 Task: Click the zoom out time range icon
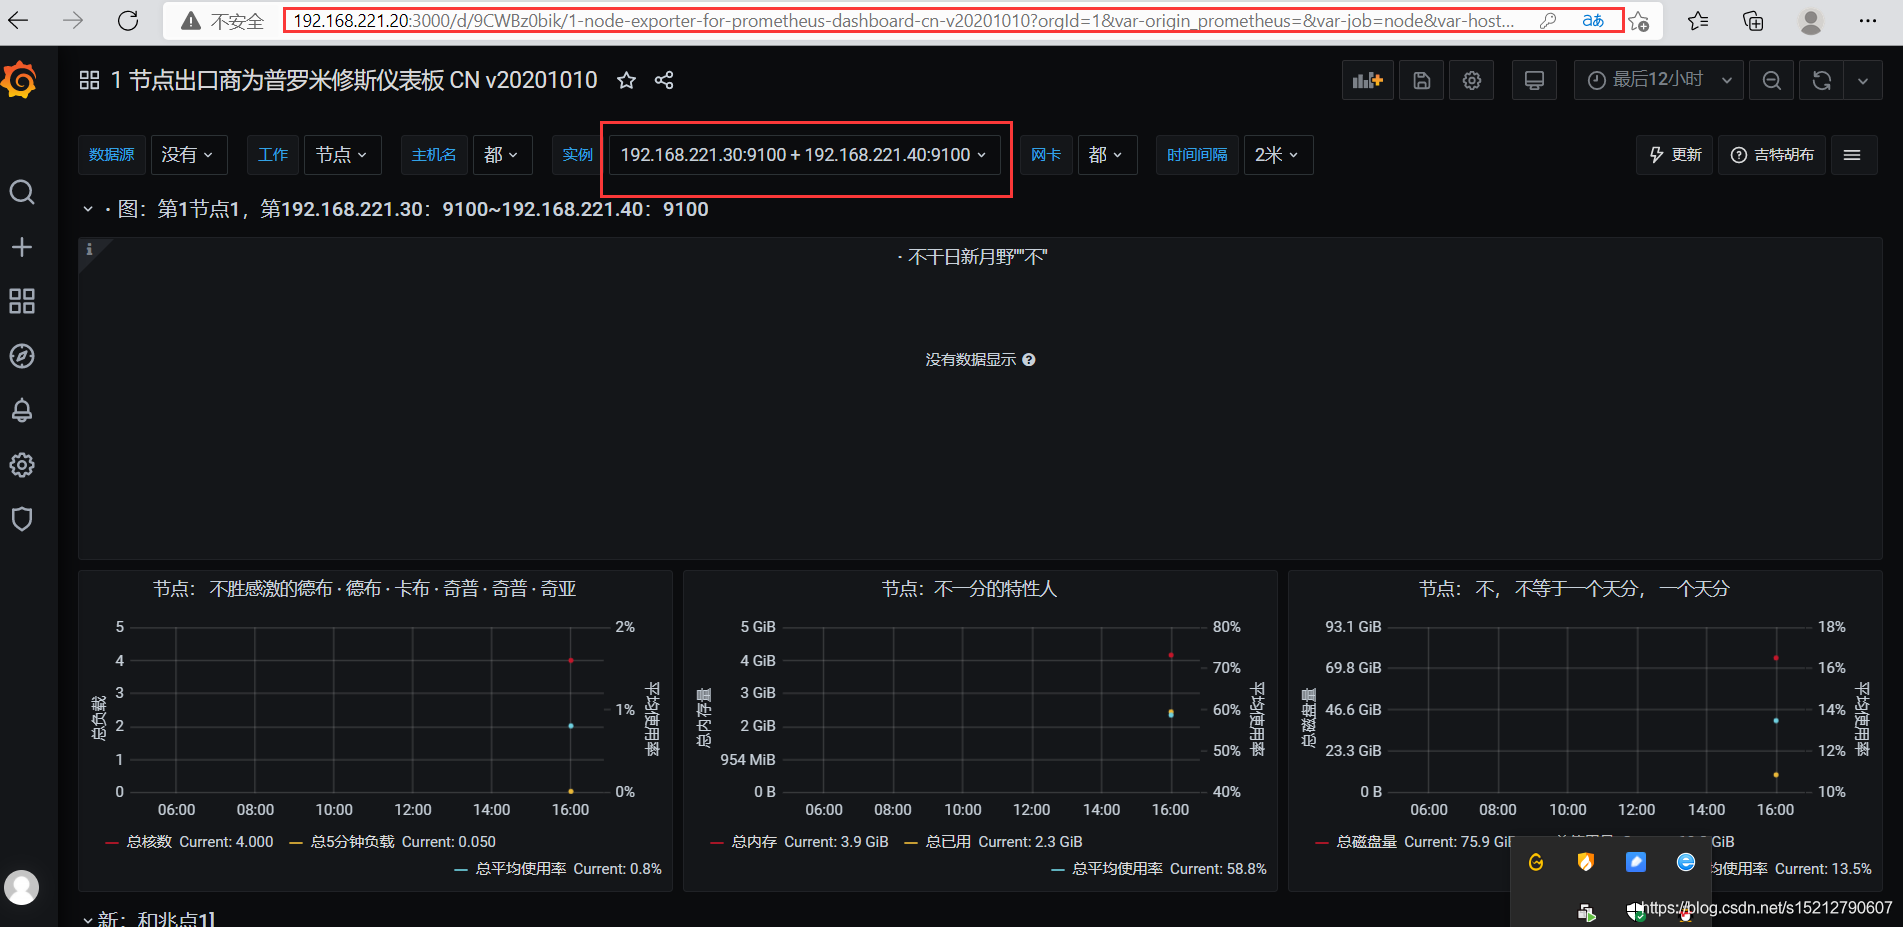[1772, 80]
